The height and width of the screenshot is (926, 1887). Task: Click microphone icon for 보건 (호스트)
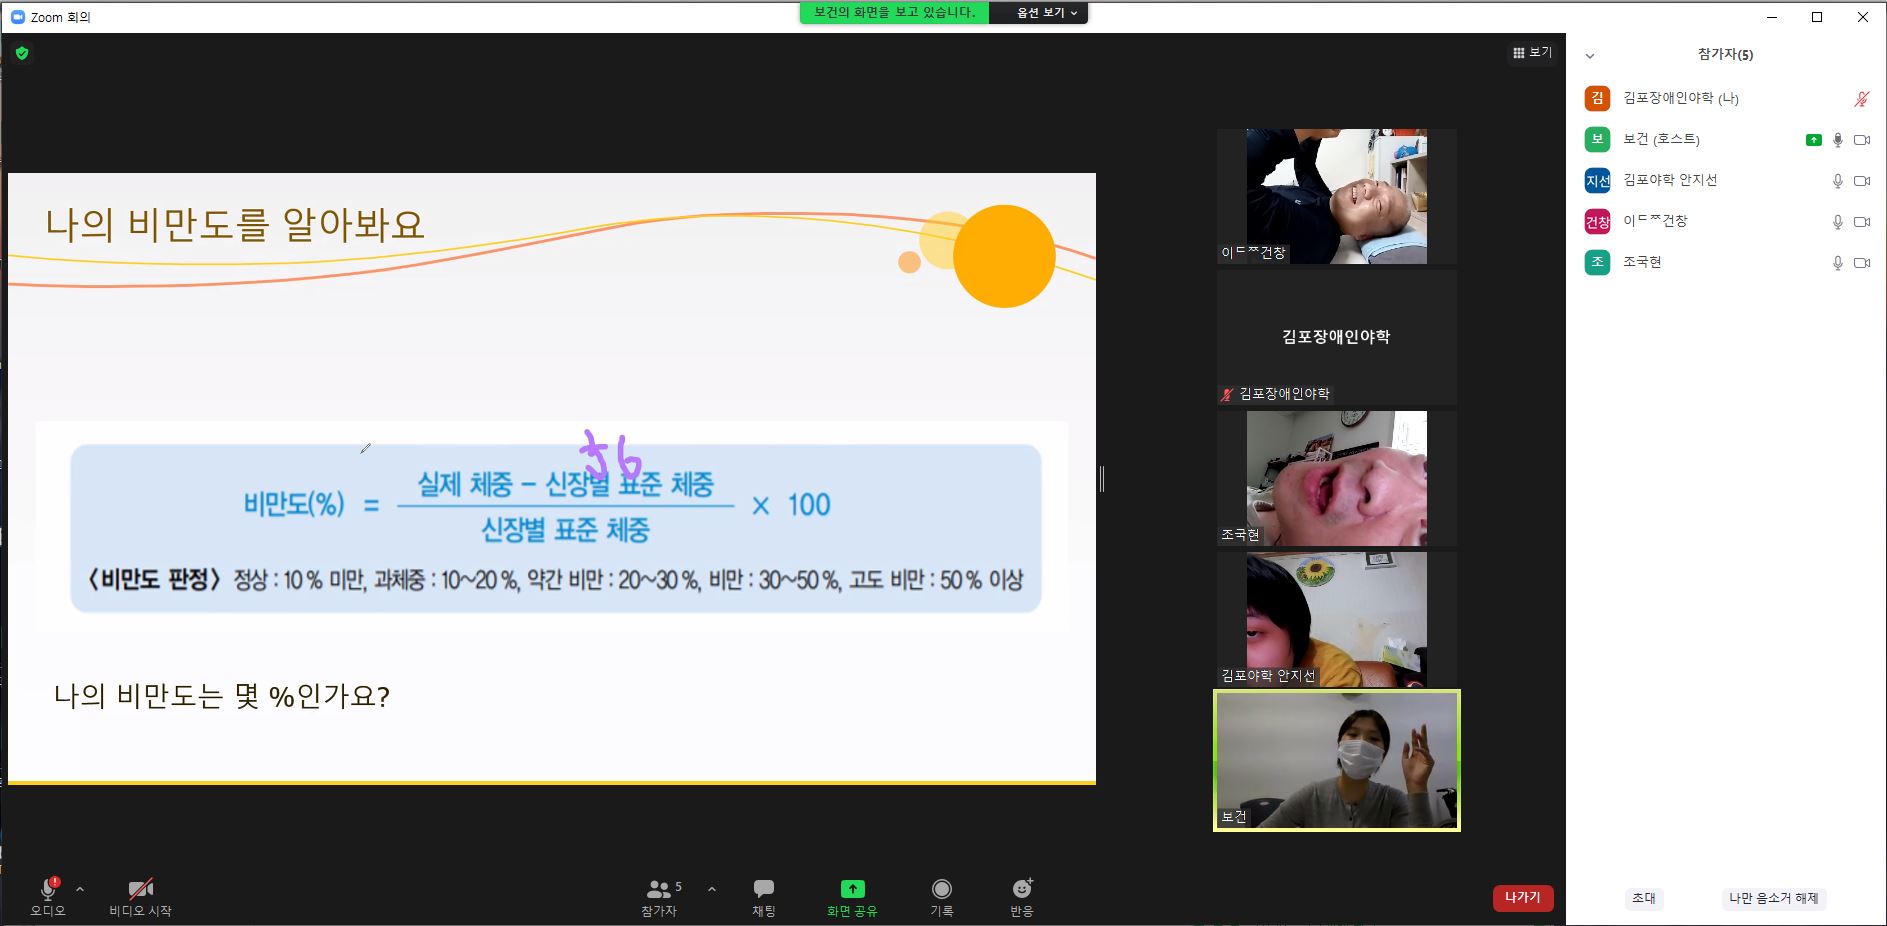(x=1837, y=140)
